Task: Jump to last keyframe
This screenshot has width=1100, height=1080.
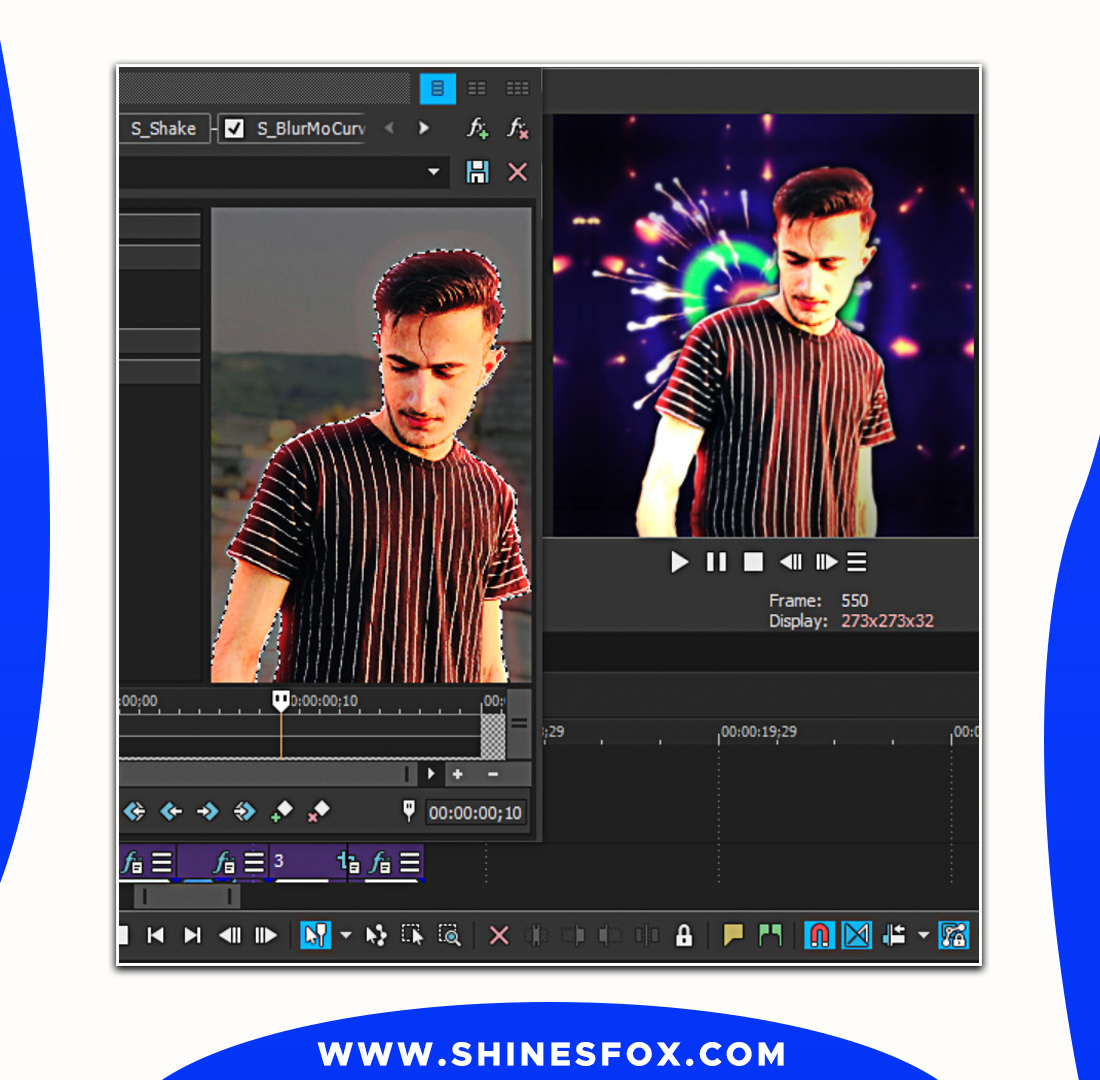Action: click(244, 812)
